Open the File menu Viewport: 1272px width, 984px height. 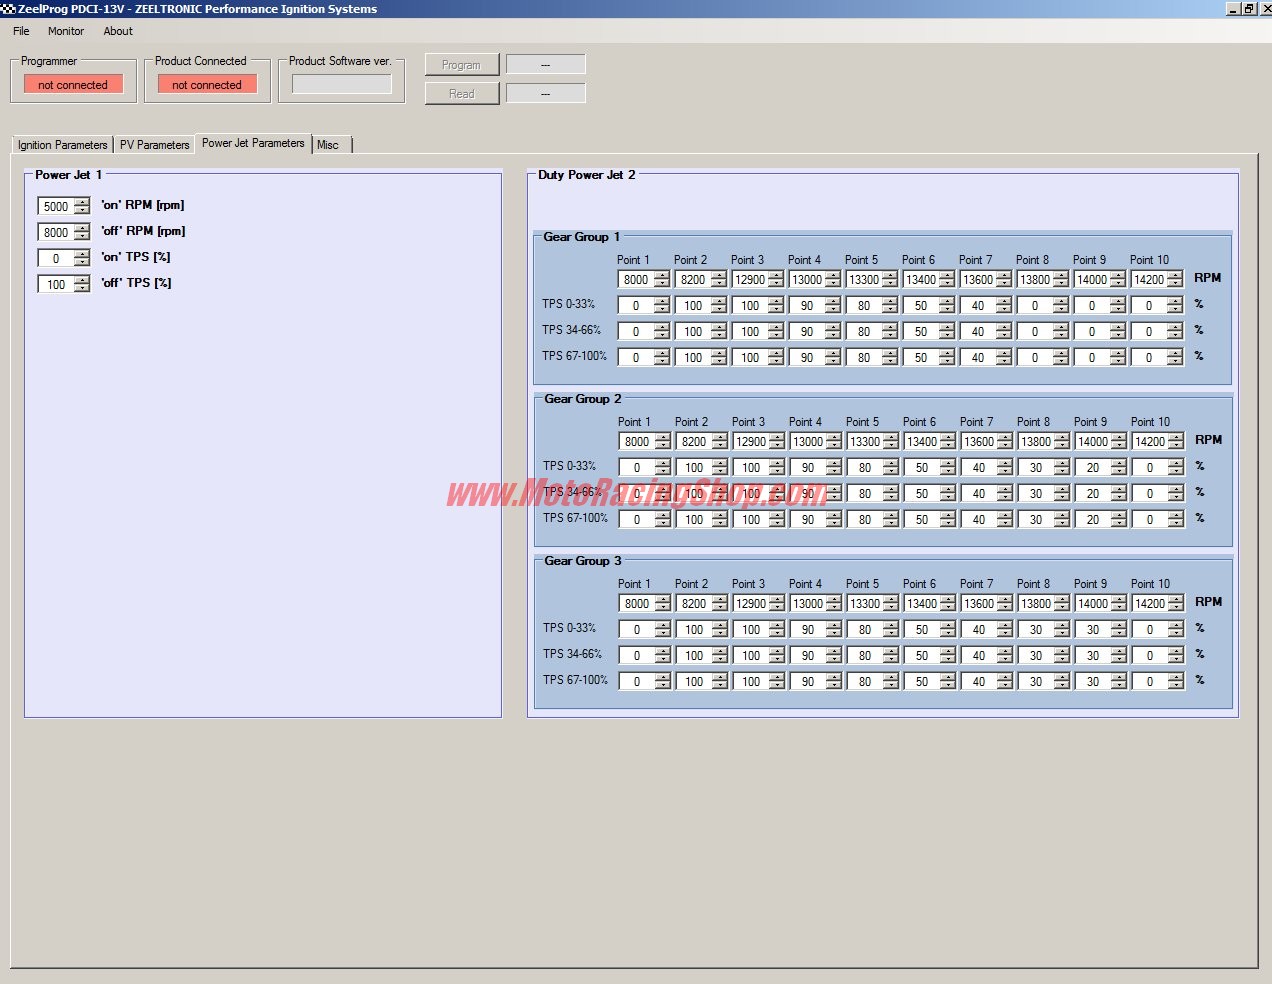click(x=21, y=31)
